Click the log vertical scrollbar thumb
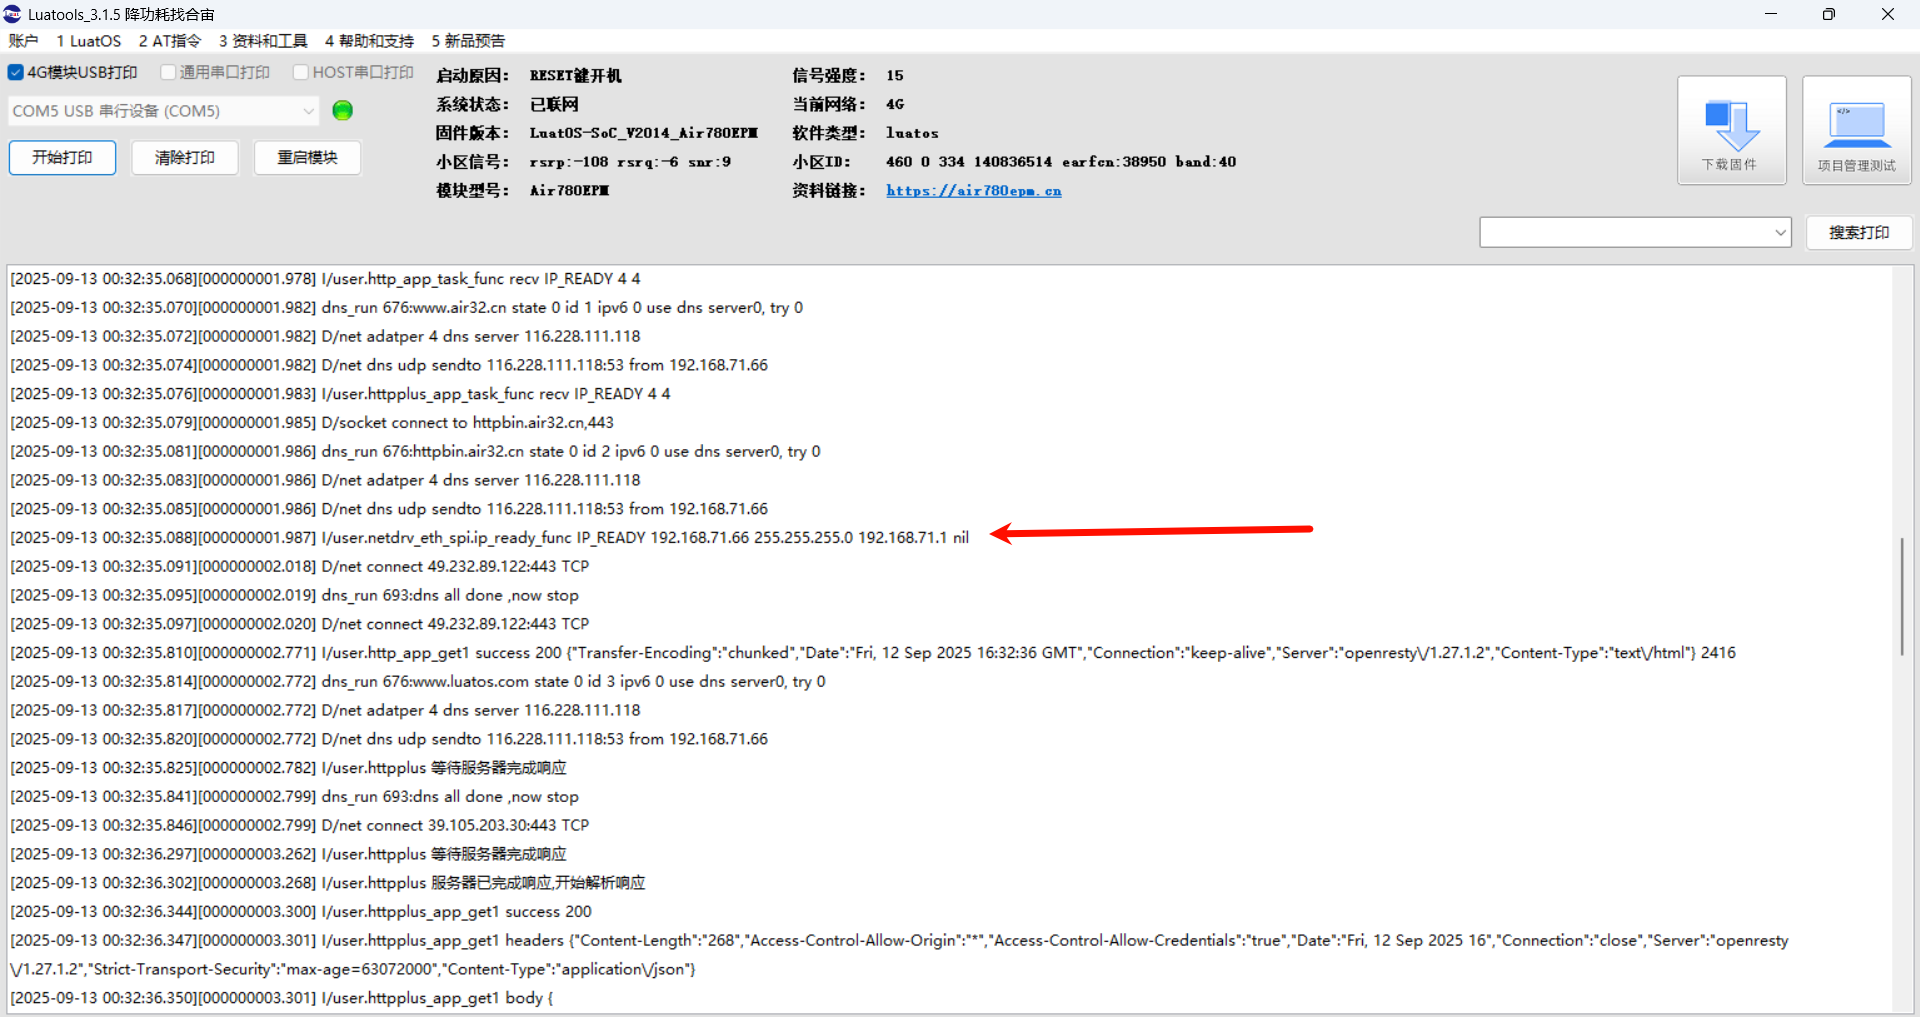The image size is (1920, 1017). [1902, 597]
